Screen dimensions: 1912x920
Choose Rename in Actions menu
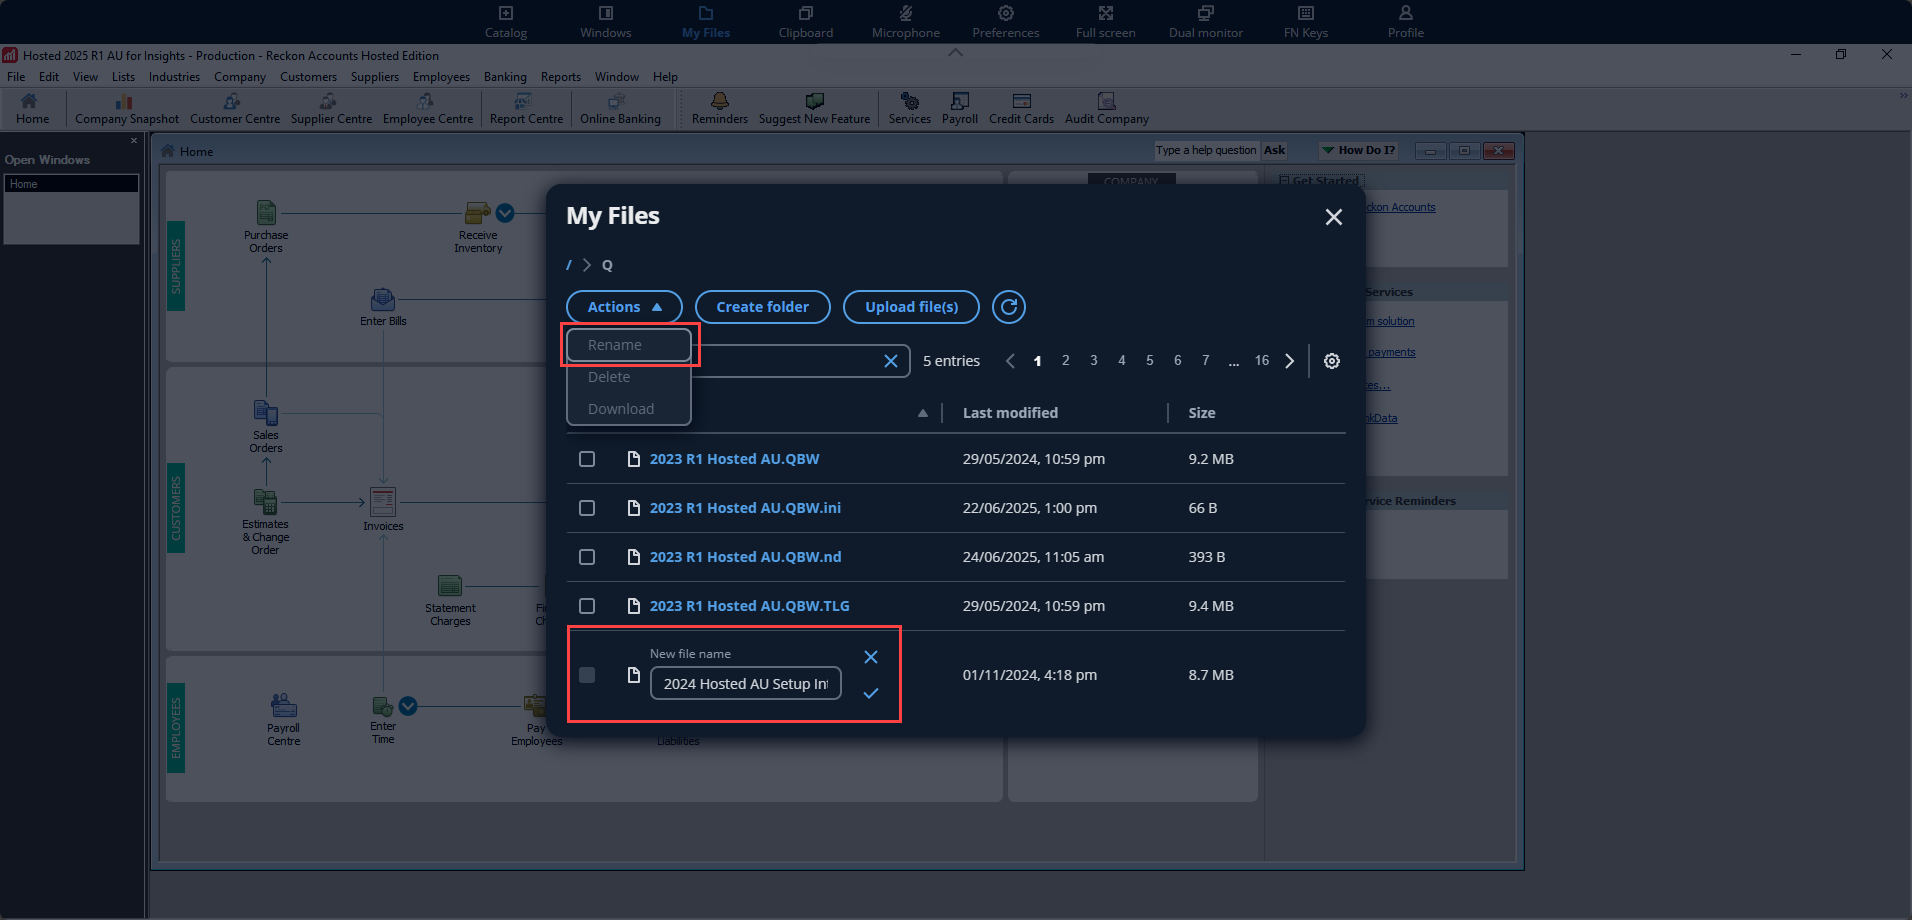pyautogui.click(x=628, y=345)
